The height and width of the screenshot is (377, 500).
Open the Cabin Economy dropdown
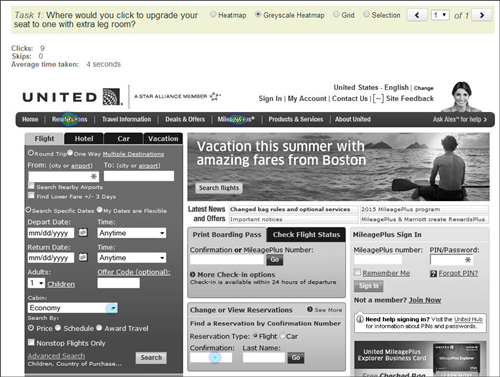pyautogui.click(x=73, y=308)
